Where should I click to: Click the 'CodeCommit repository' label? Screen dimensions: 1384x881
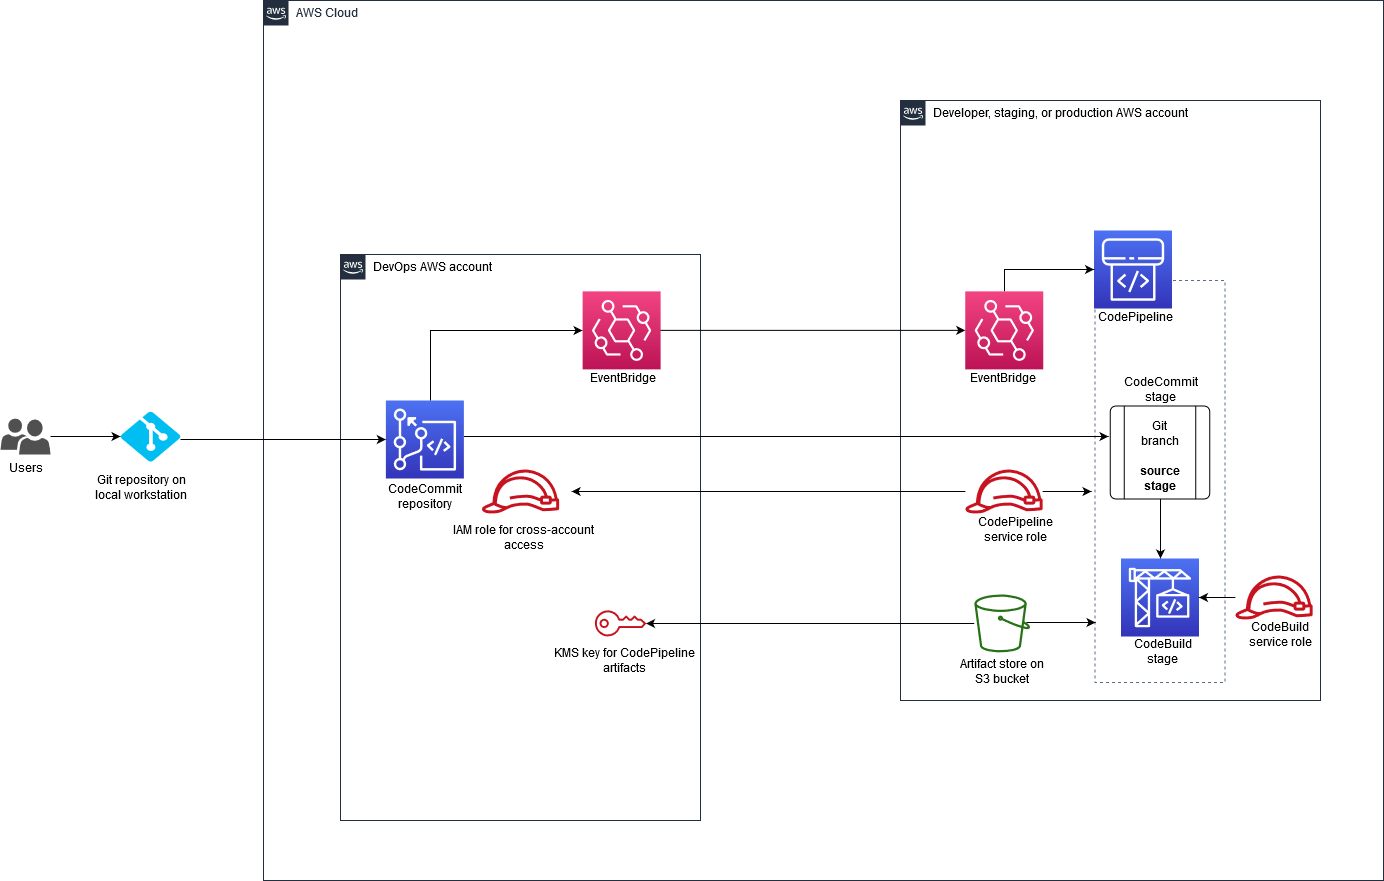[425, 496]
